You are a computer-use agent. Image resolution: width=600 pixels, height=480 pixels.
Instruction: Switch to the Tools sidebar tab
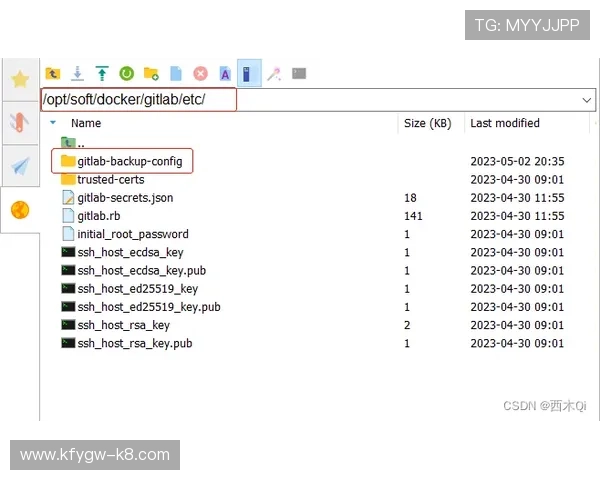click(20, 123)
